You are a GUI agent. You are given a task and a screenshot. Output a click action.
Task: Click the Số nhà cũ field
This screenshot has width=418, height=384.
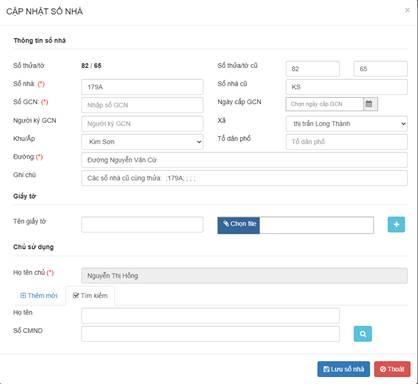[347, 87]
